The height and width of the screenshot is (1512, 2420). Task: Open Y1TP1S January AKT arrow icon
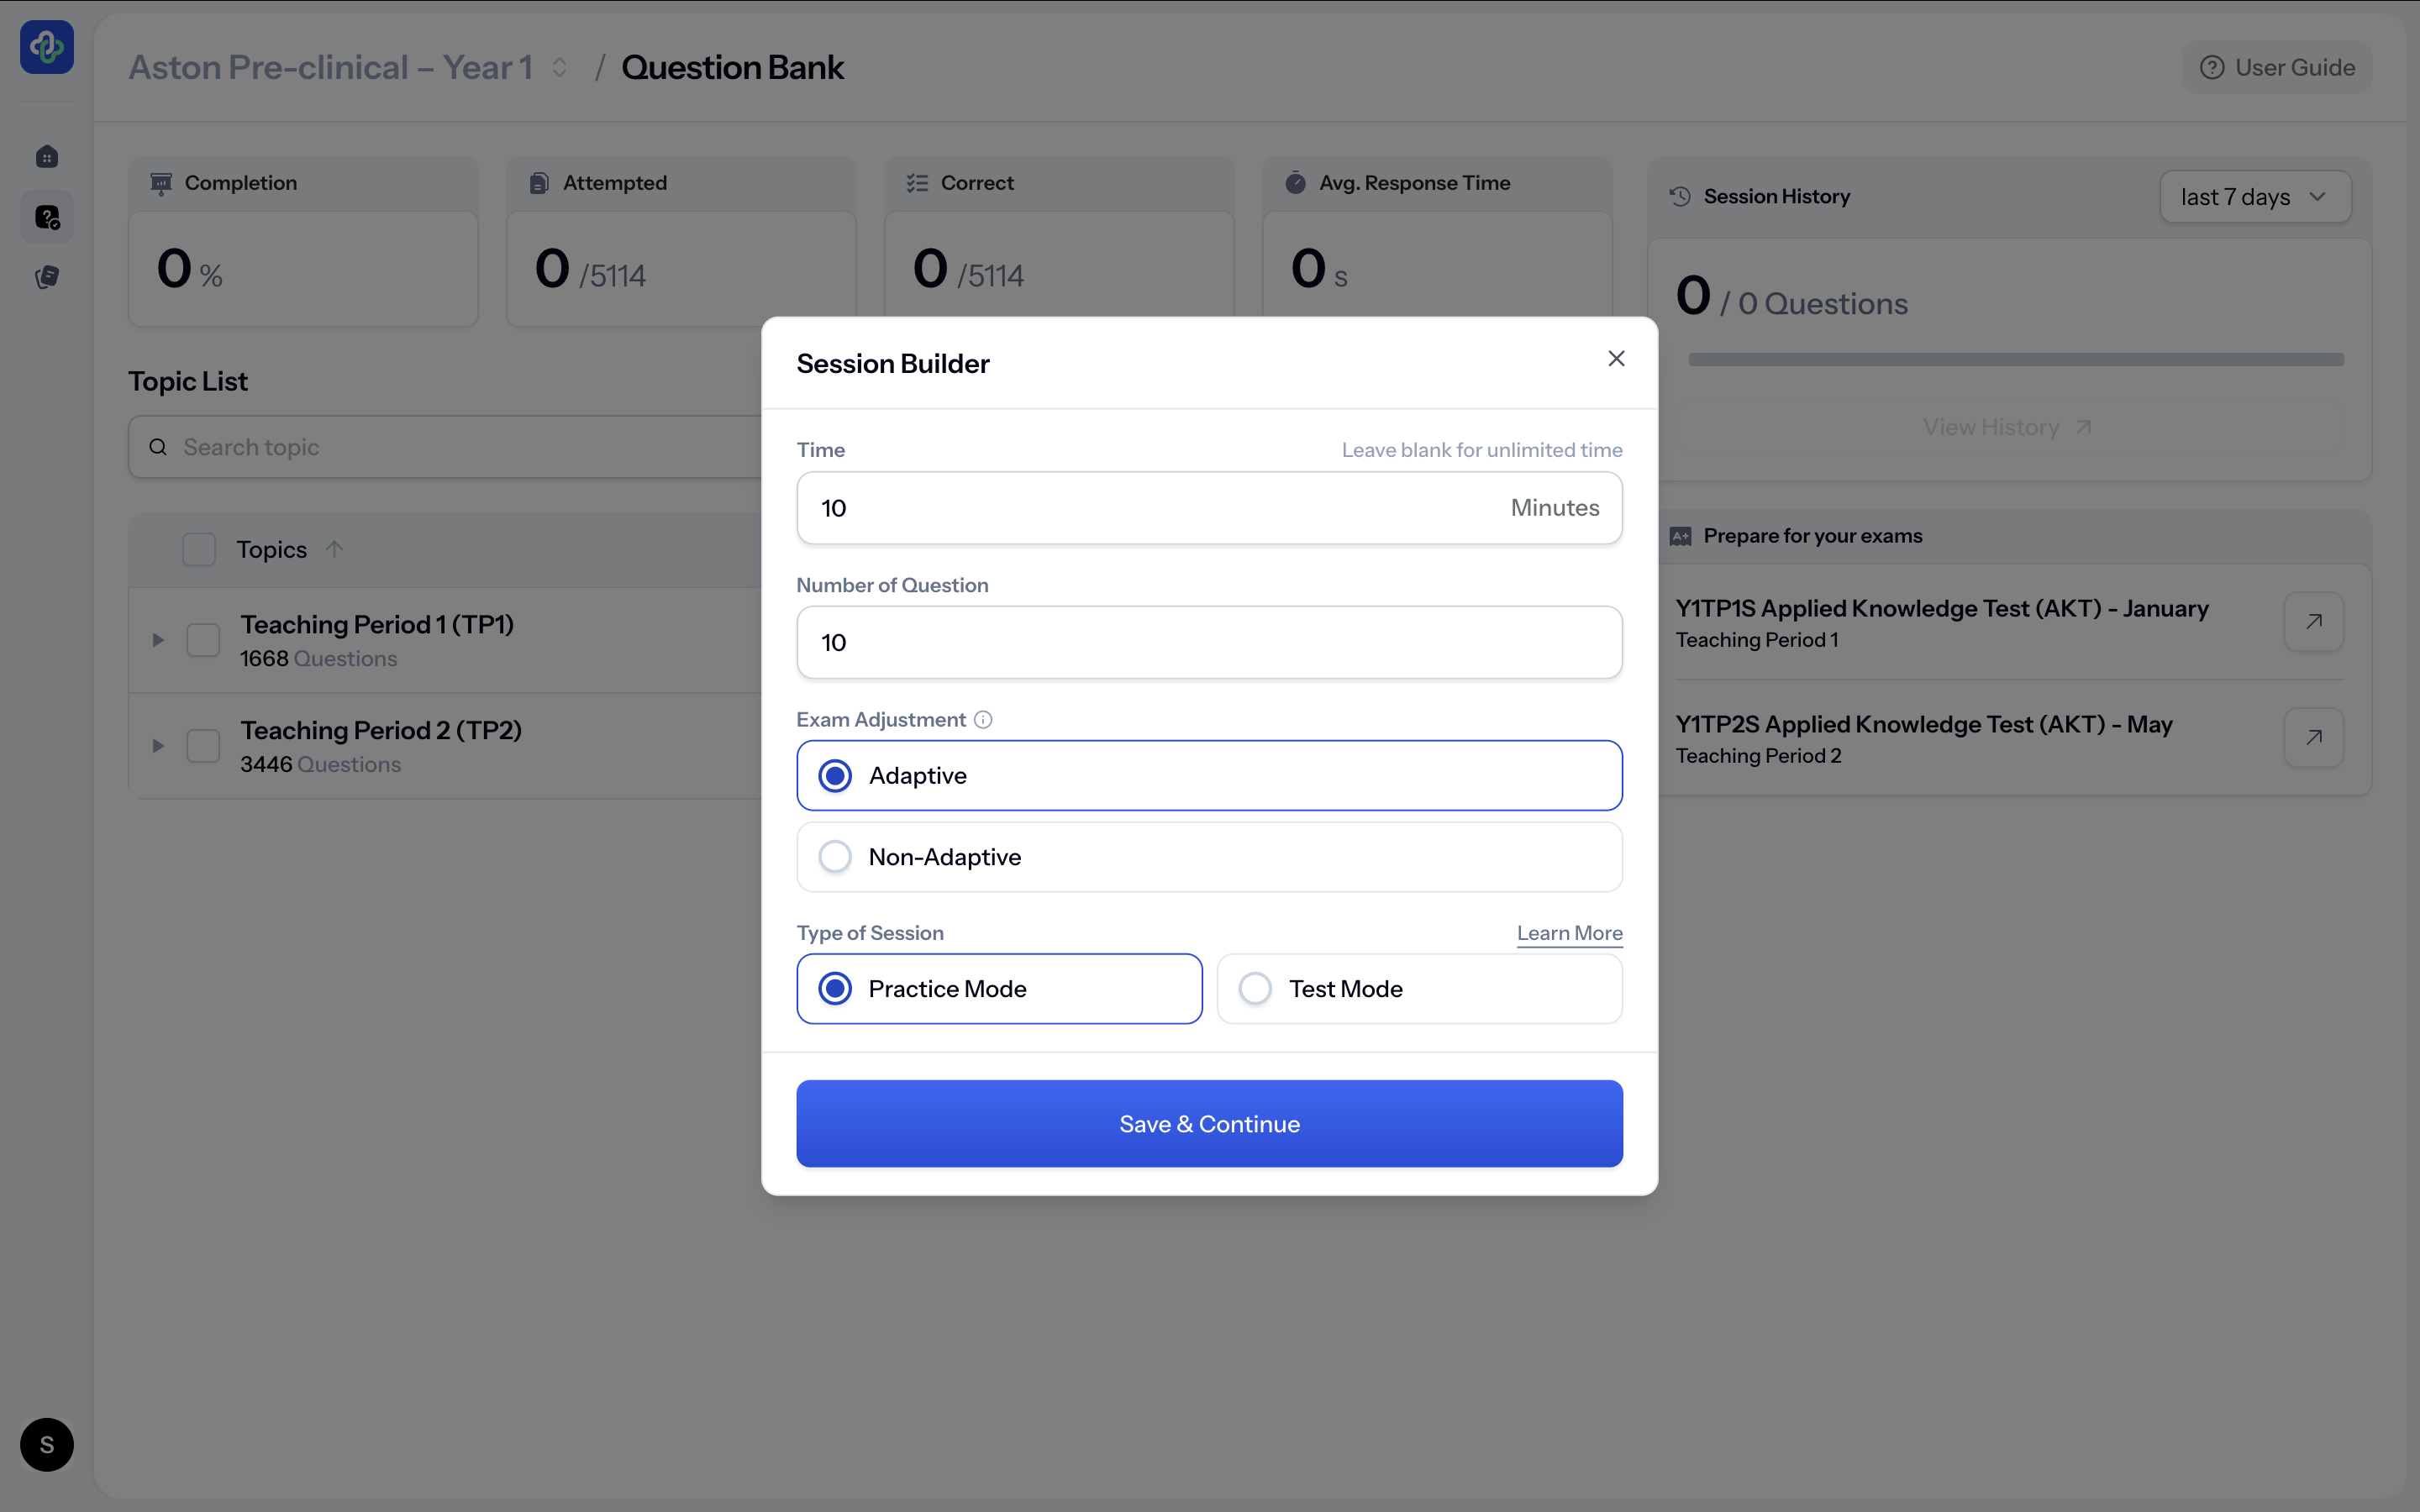click(x=2313, y=622)
